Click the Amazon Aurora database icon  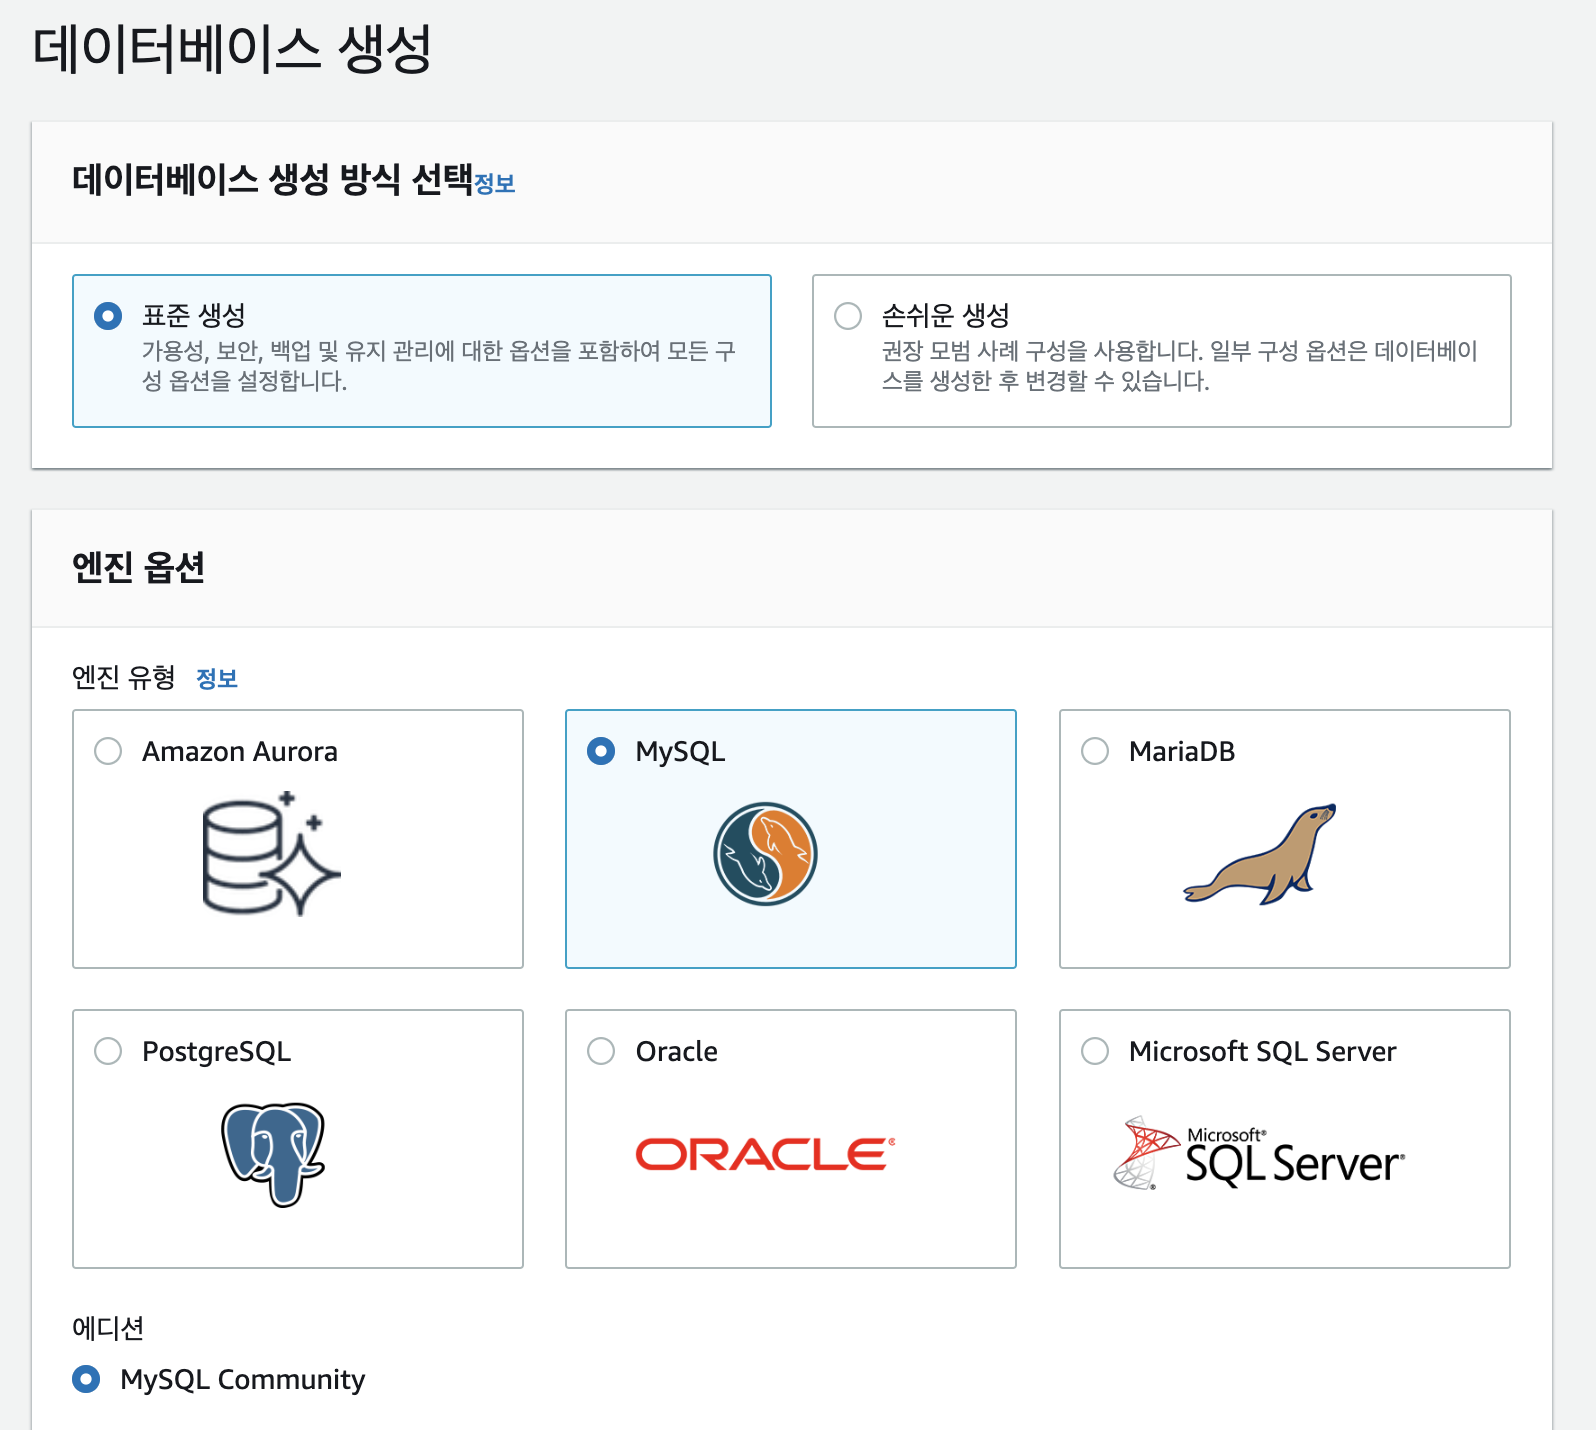coord(271,854)
